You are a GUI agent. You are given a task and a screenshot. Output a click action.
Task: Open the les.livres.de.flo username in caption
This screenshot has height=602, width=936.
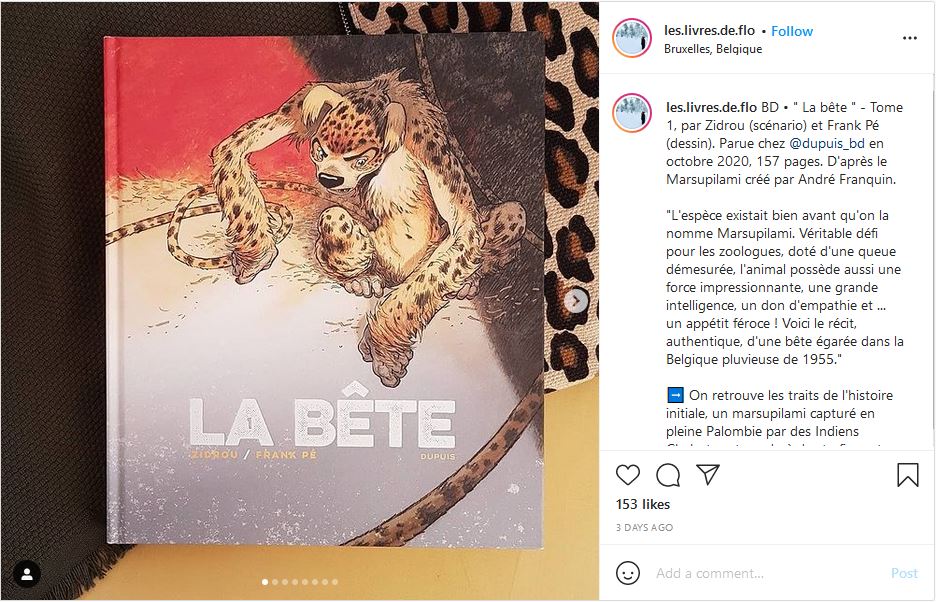(711, 108)
